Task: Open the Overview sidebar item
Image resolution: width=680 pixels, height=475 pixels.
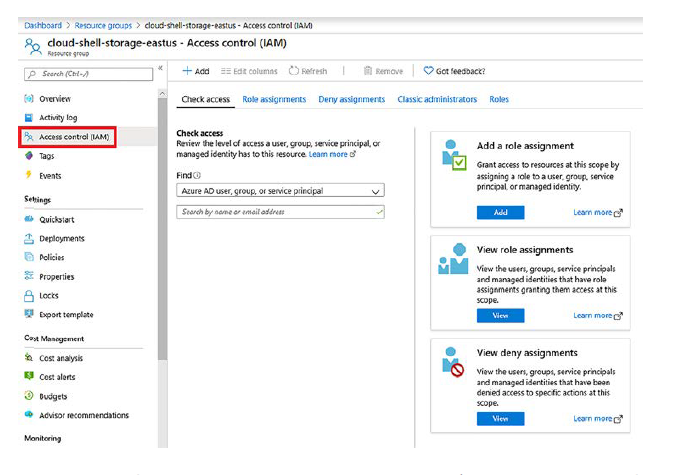Action: tap(54, 99)
